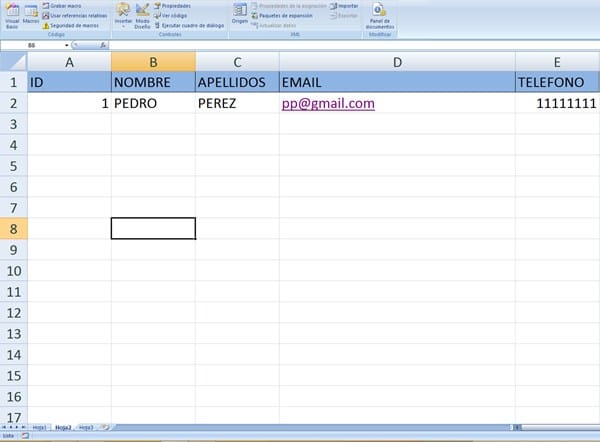Click Paquetes de expansión
Image resolution: width=600 pixels, height=442 pixels.
(x=282, y=16)
